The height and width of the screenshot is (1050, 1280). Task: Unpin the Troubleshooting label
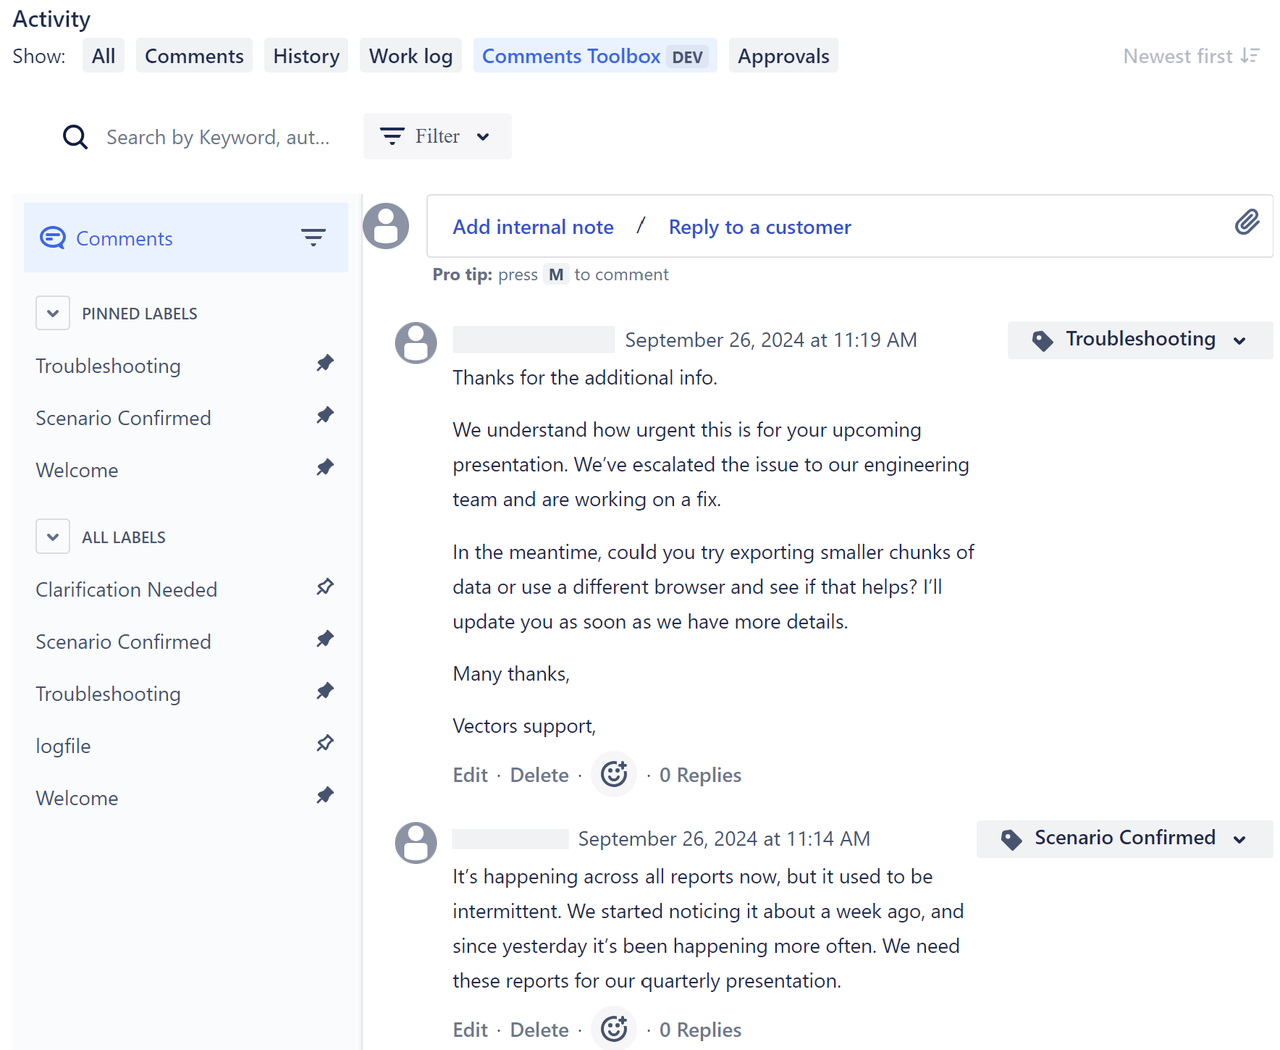[x=324, y=363]
